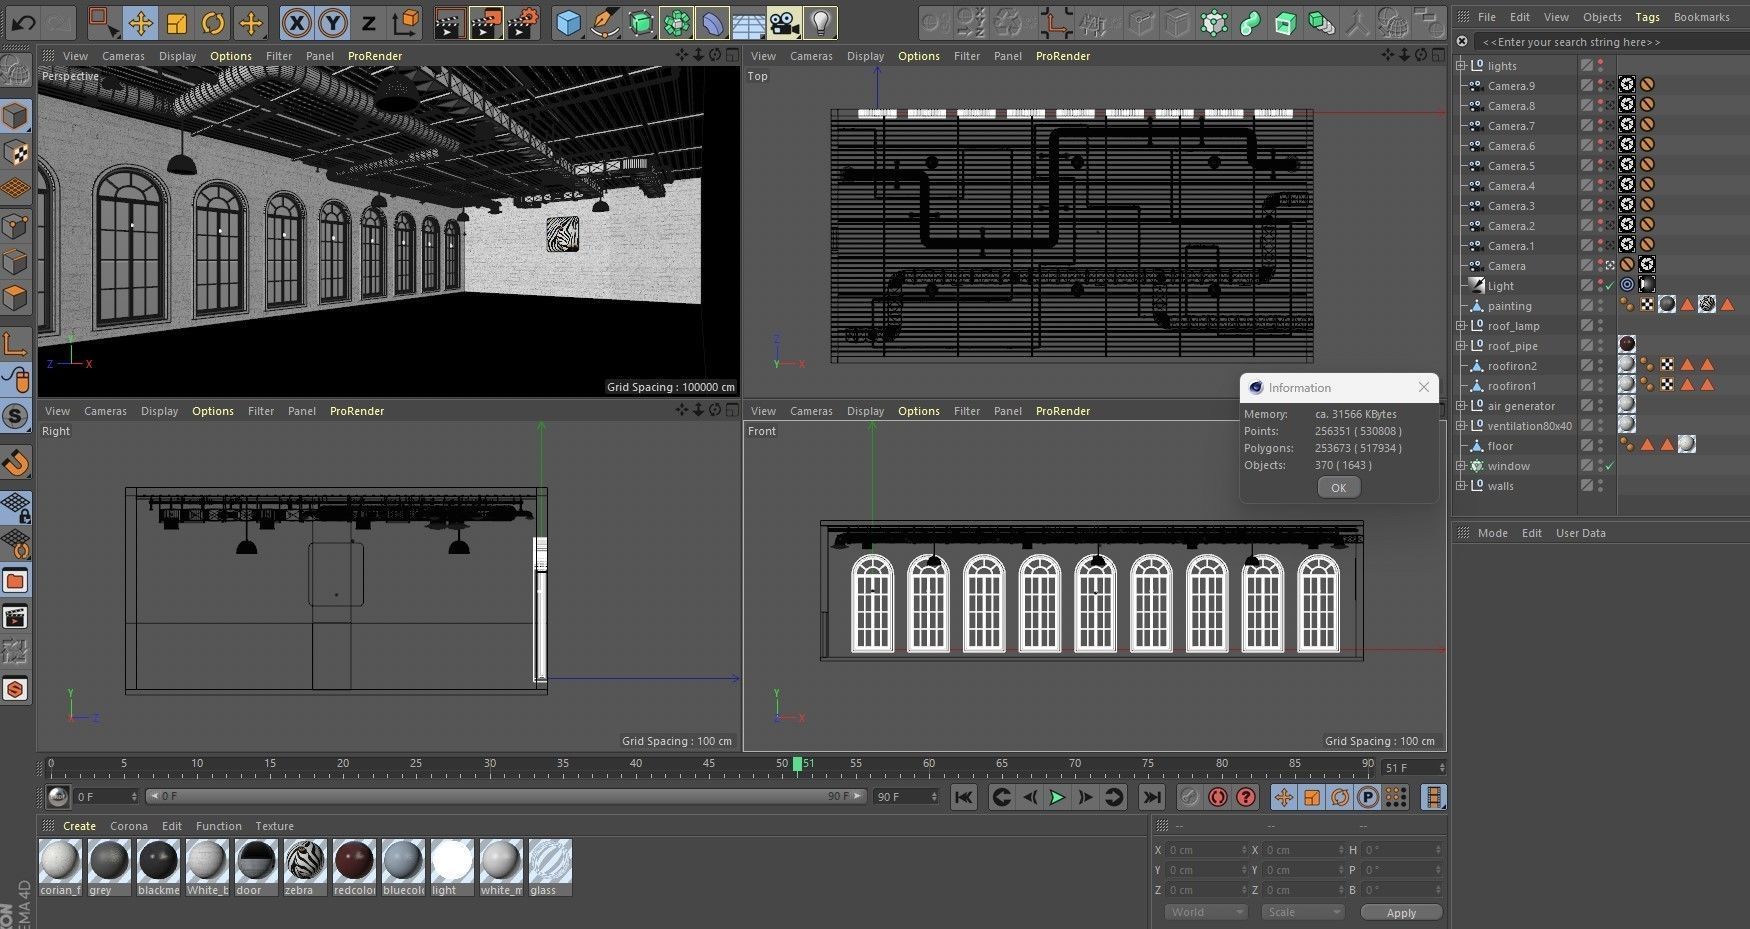
Task: Open ProRender menu in Top viewport
Action: click(1062, 56)
